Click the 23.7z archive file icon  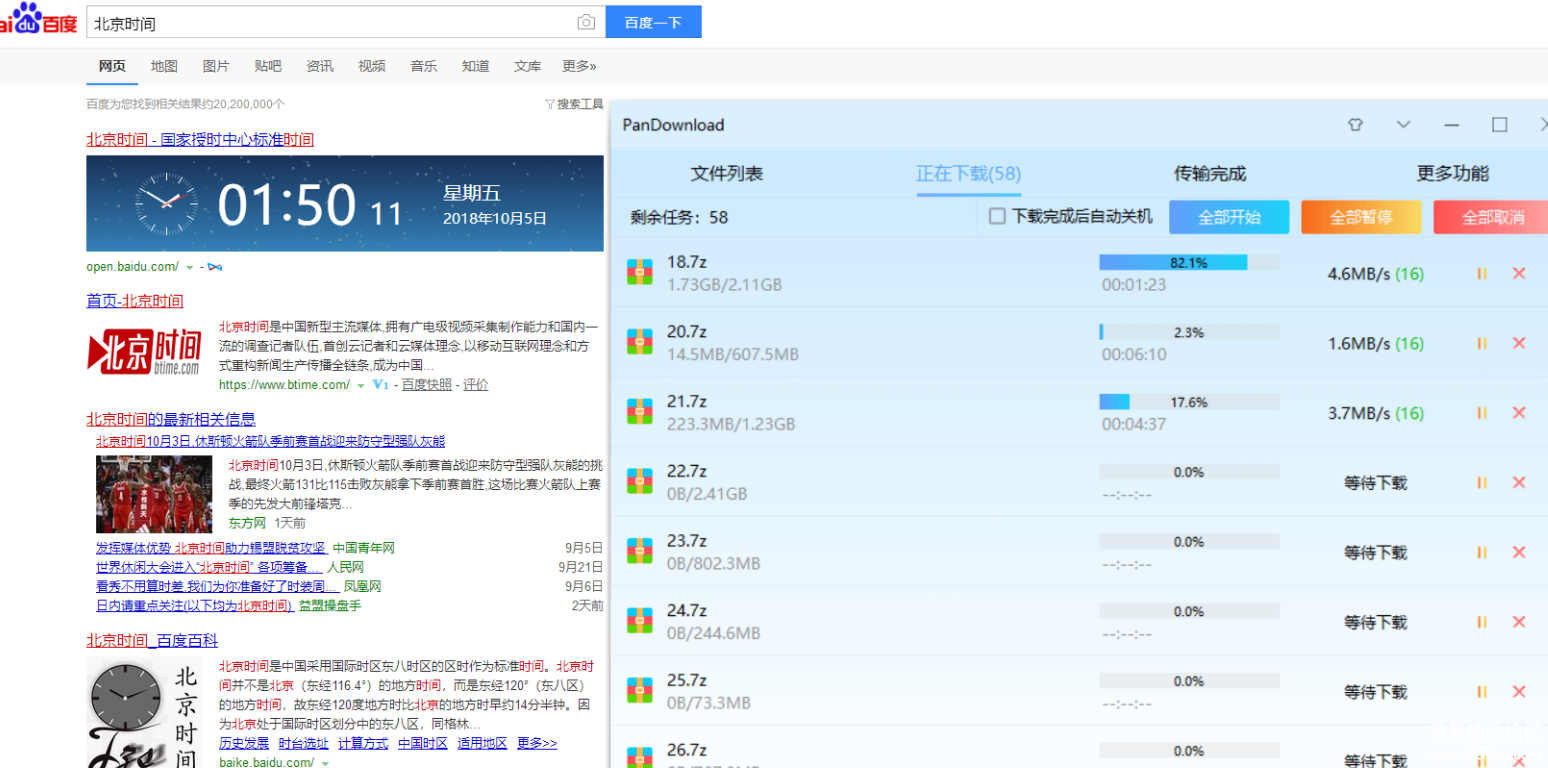(x=639, y=551)
